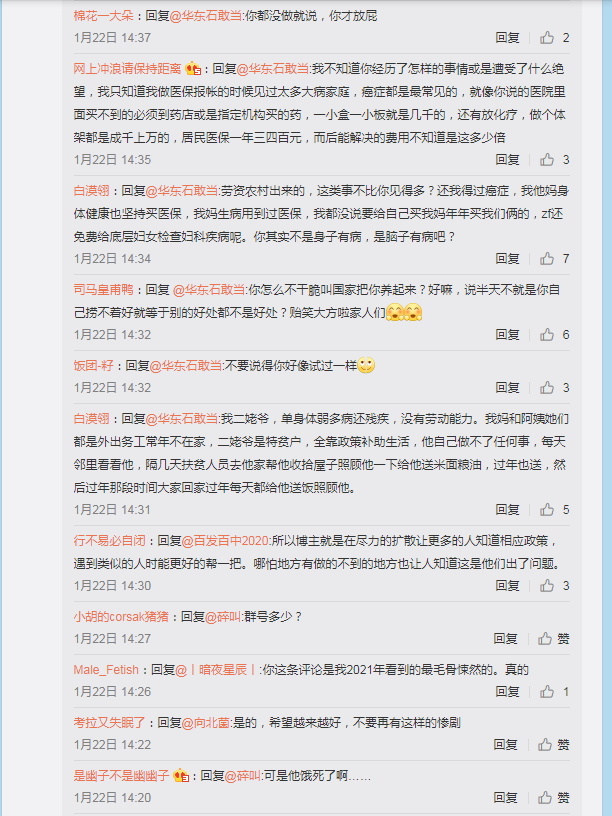This screenshot has width=612, height=816.
Task: Like the 14:35 comment by 网上冲浪请保持距离
Action: (554, 159)
